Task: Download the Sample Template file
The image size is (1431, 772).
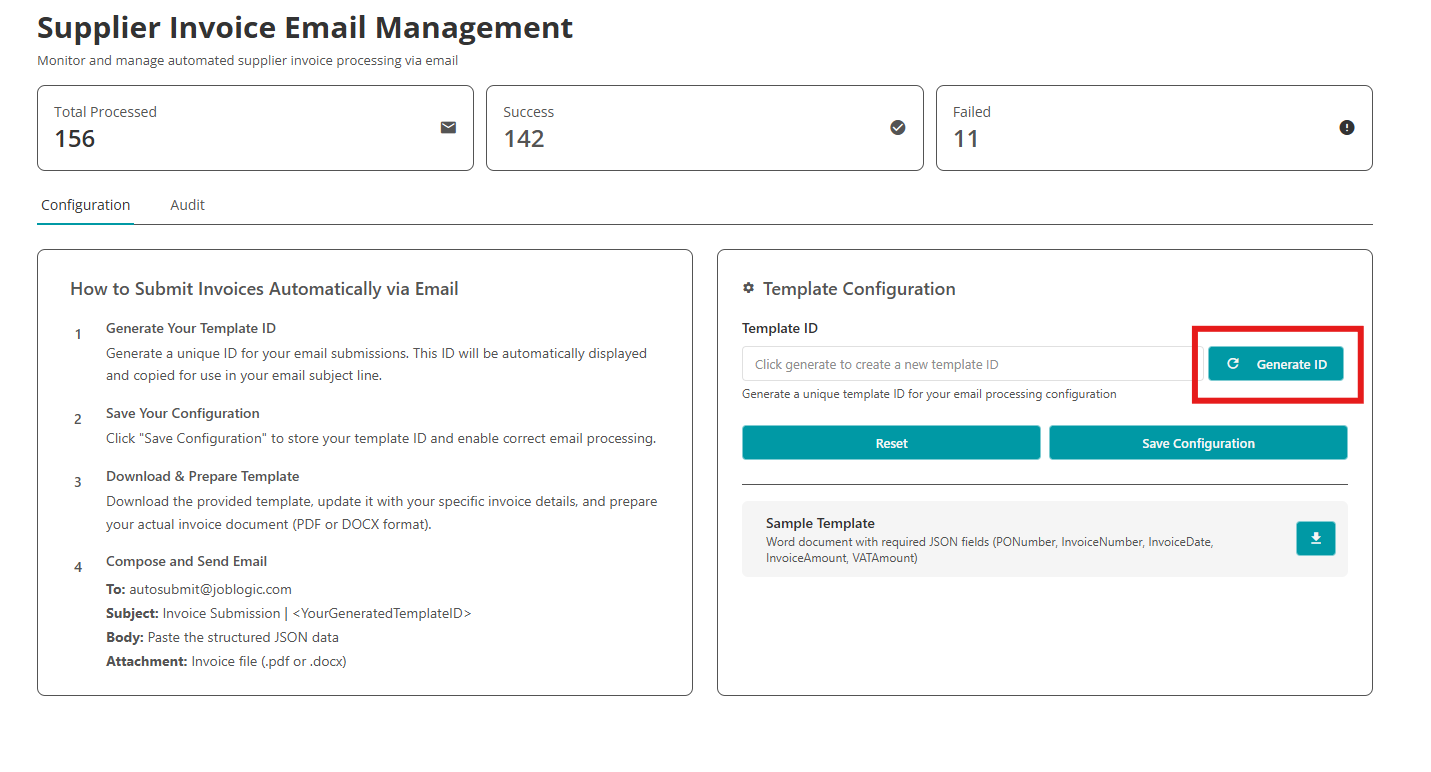Action: tap(1316, 538)
